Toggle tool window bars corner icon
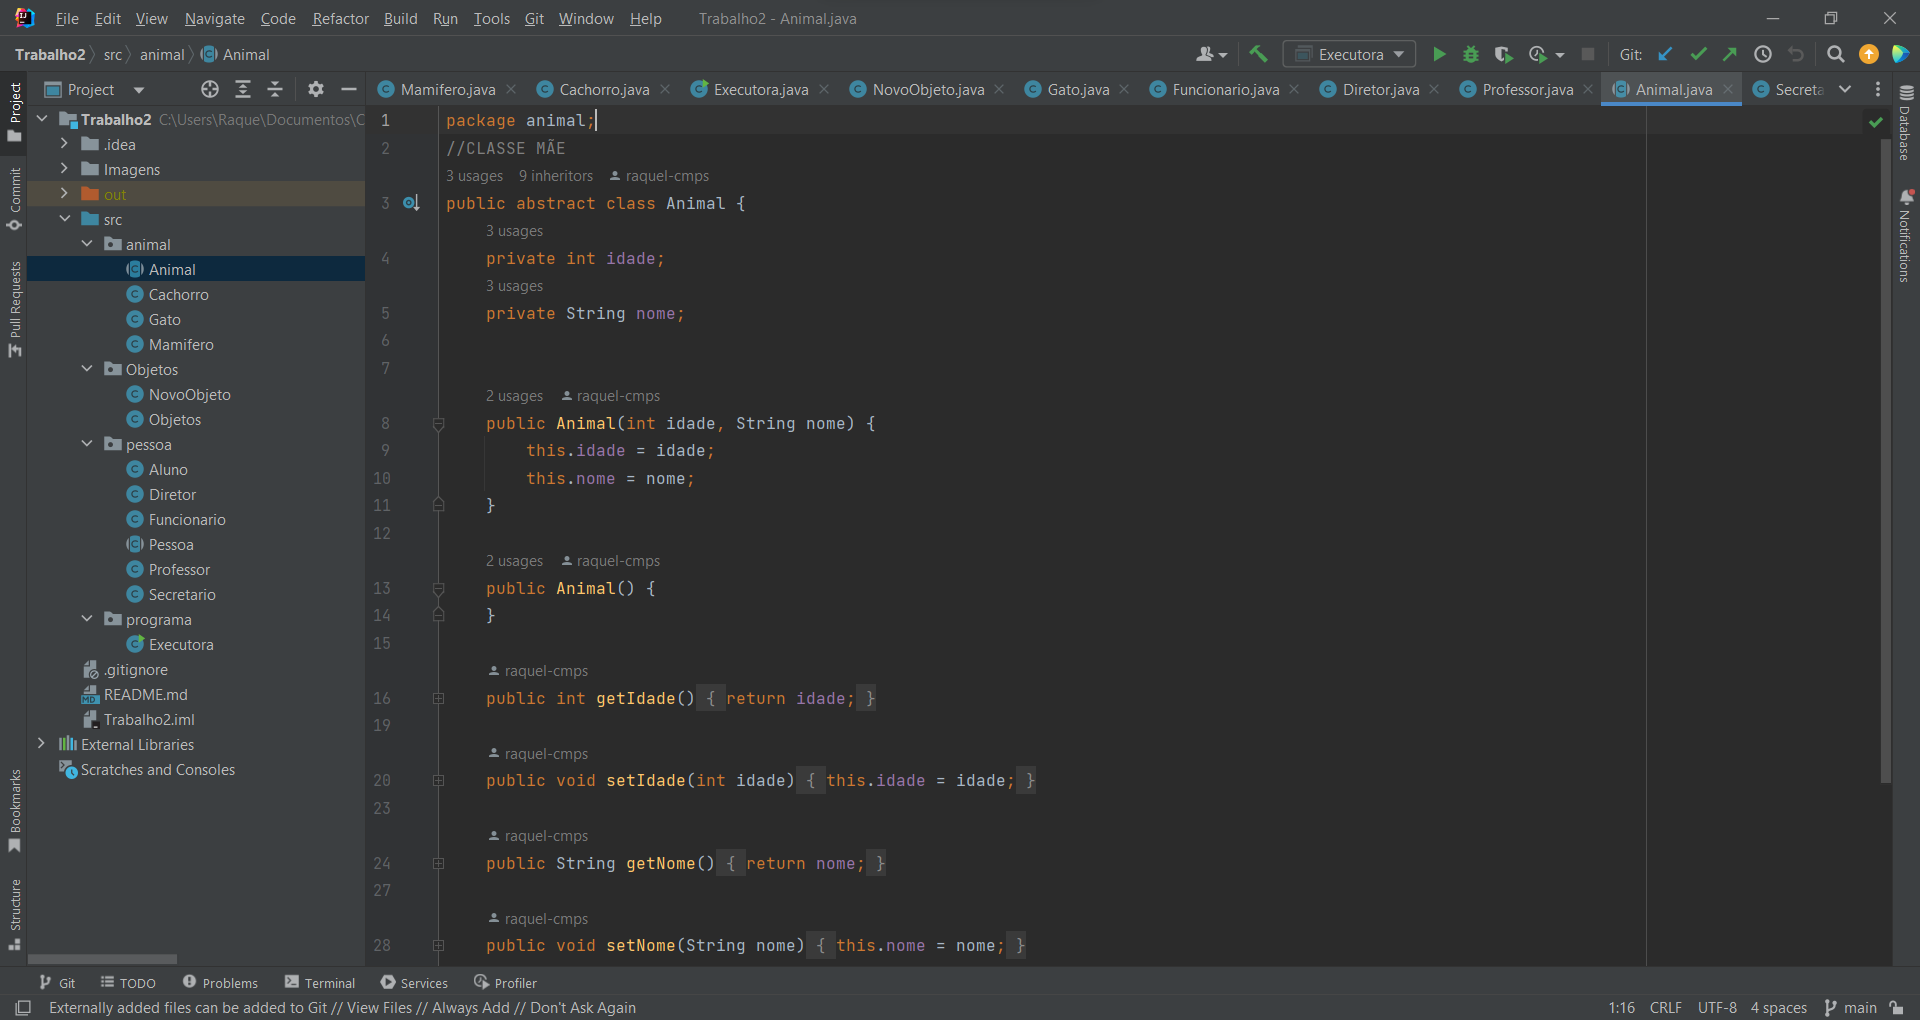The image size is (1920, 1020). (23, 1007)
